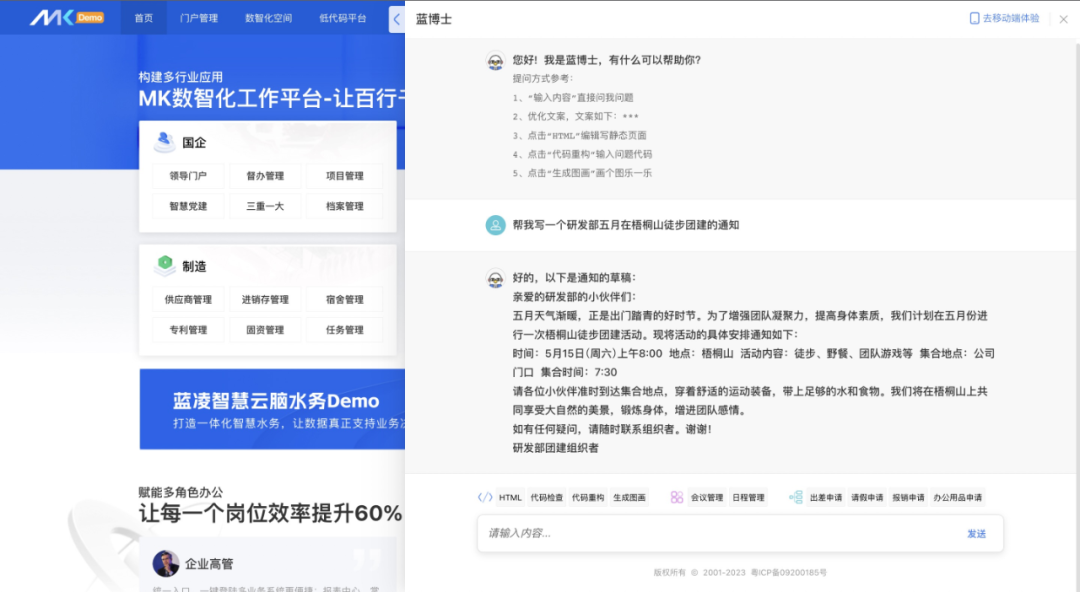Click the workflow icon beside 出差申请

(x=796, y=497)
